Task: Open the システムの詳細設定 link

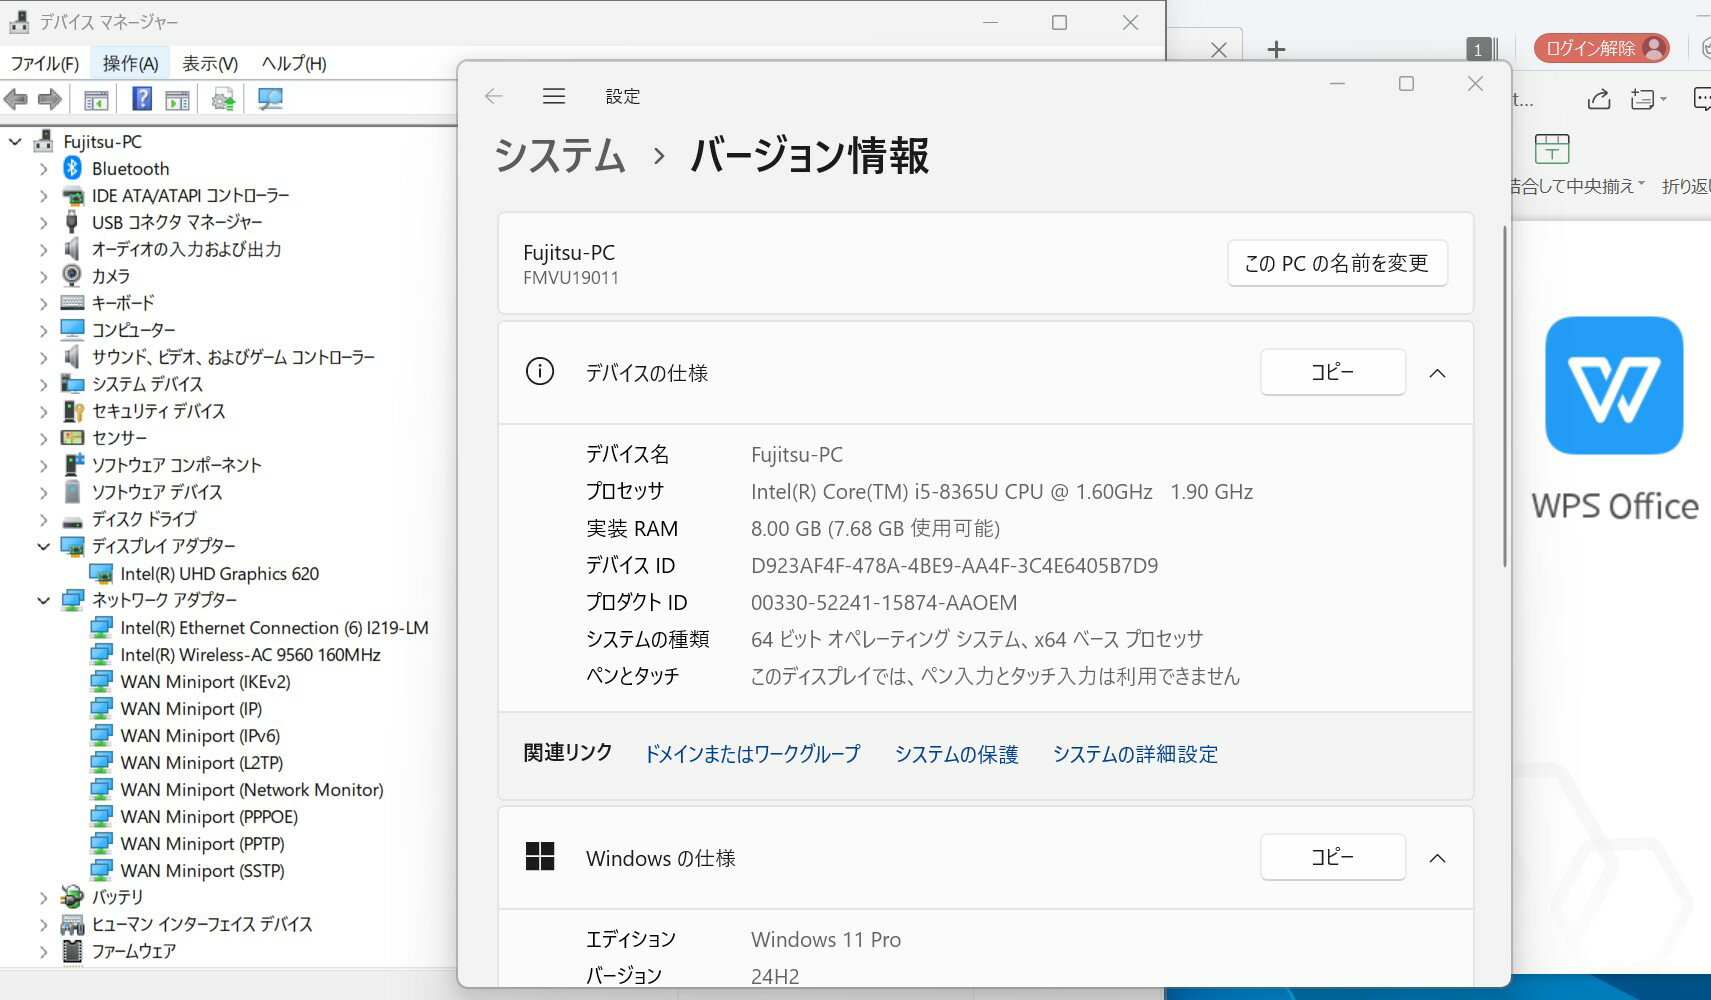Action: point(1135,755)
